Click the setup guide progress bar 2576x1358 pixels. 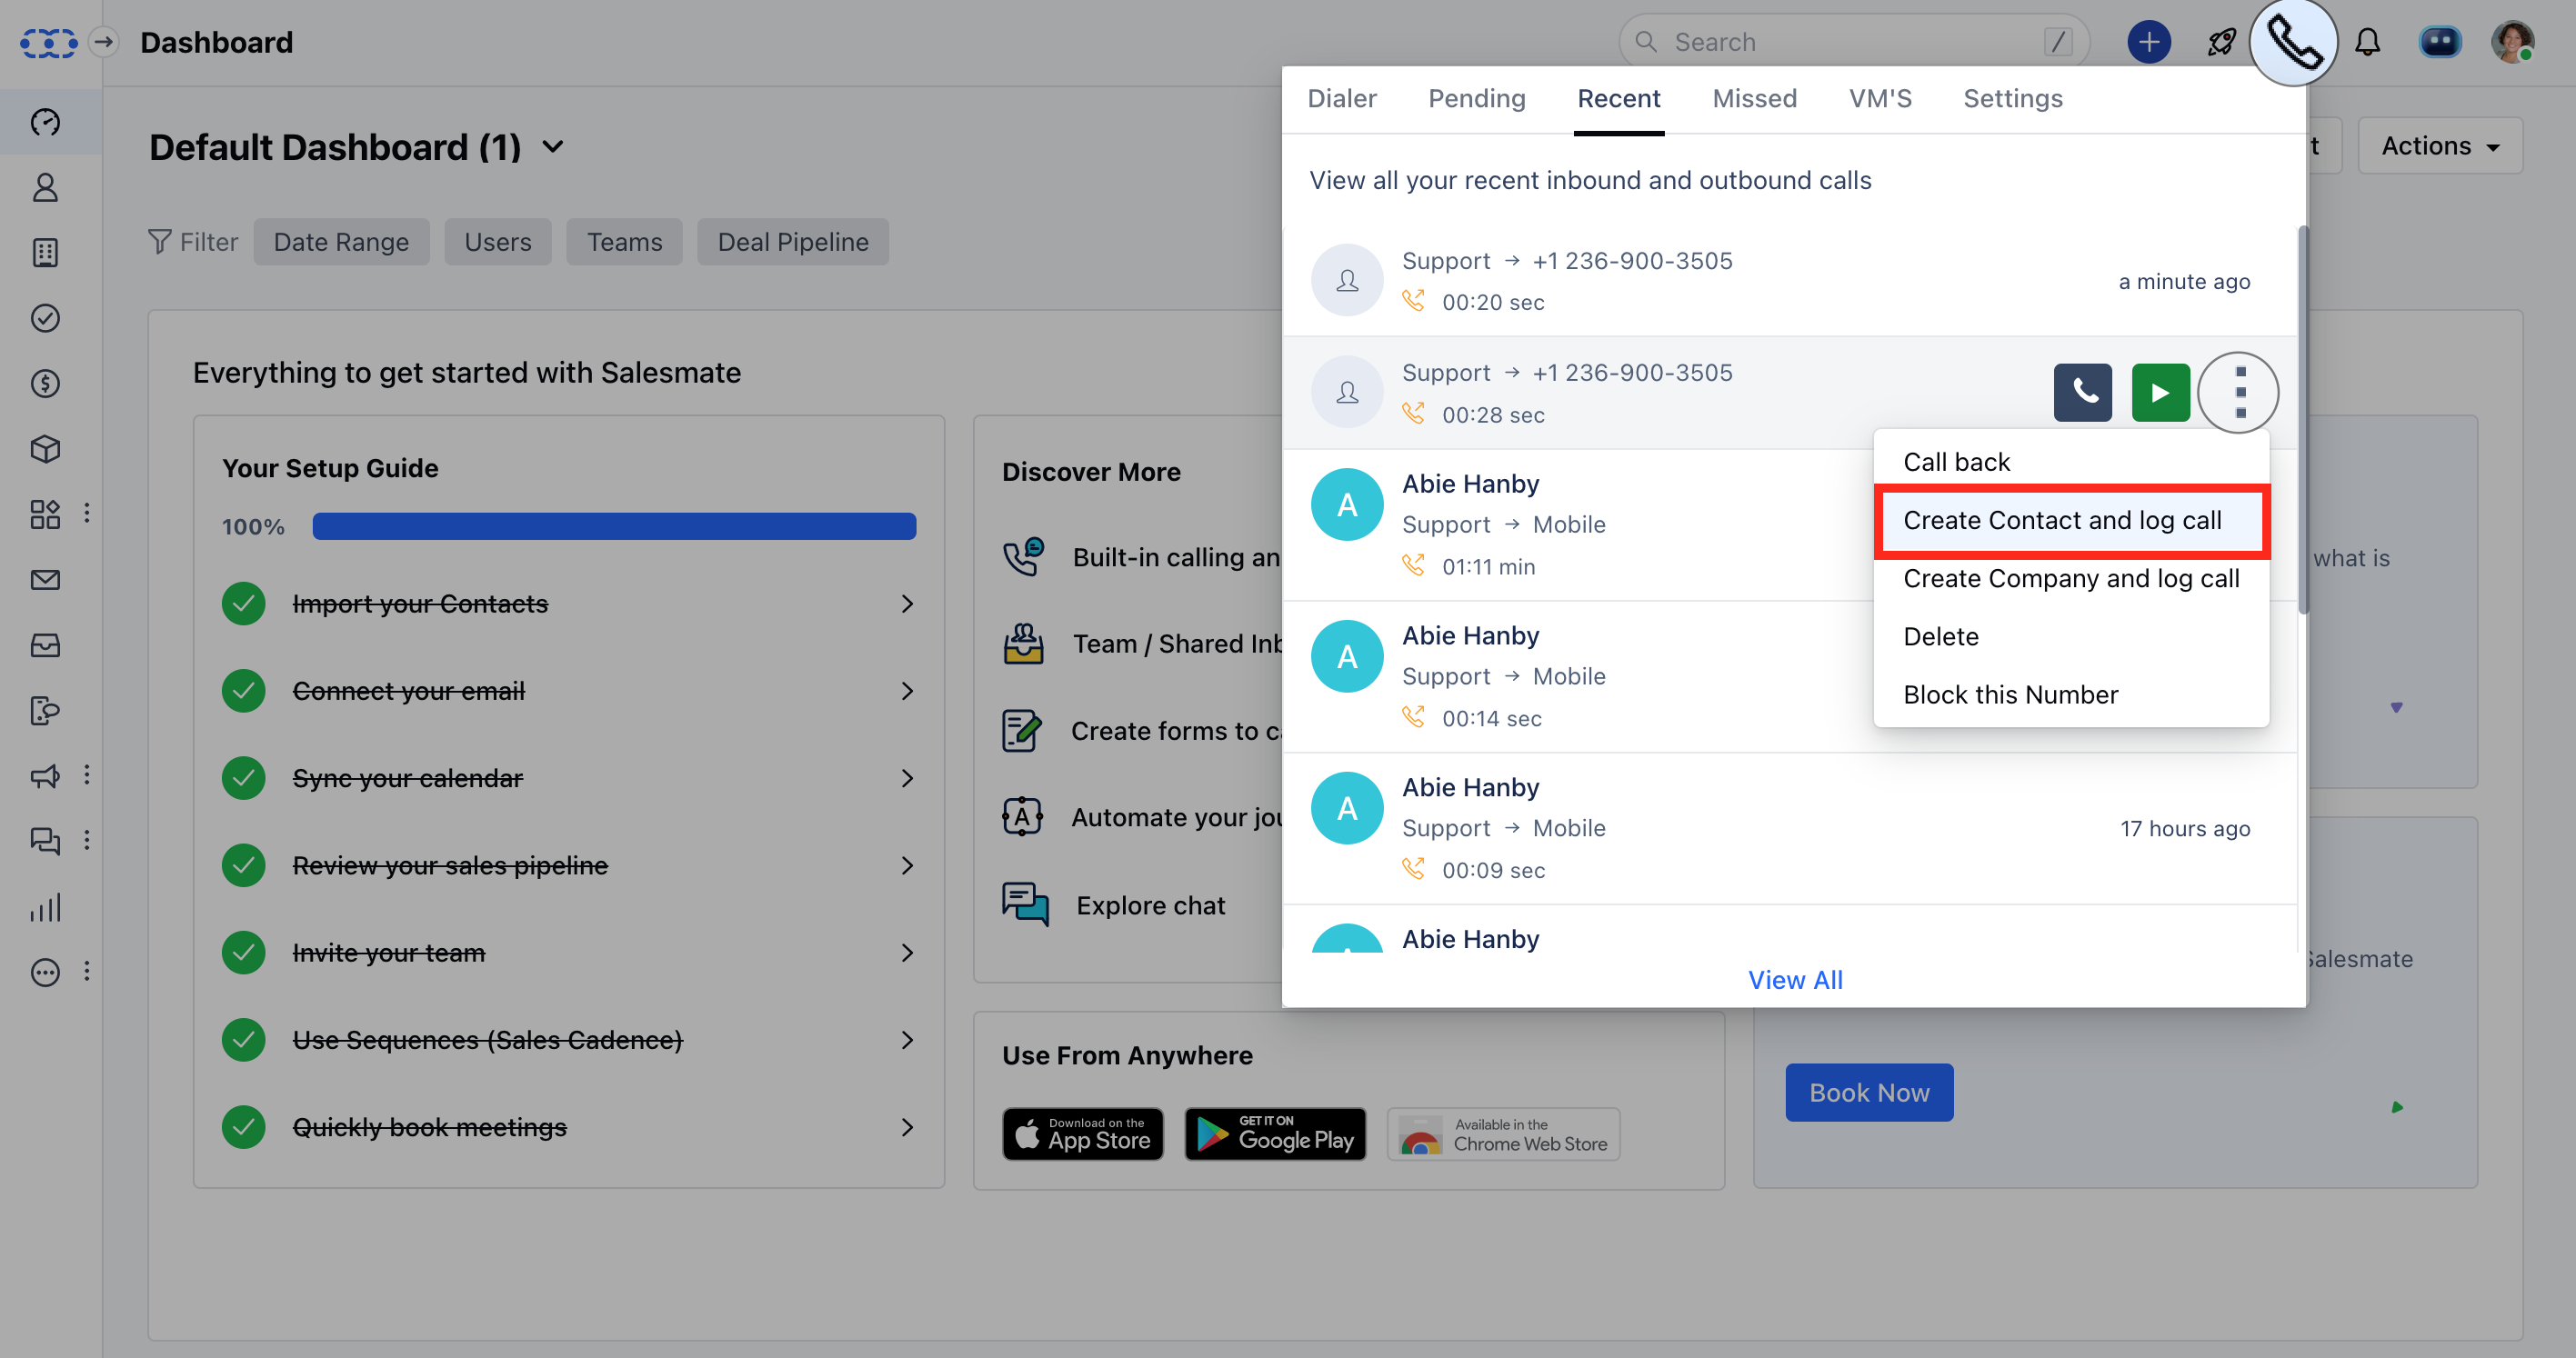(x=614, y=526)
